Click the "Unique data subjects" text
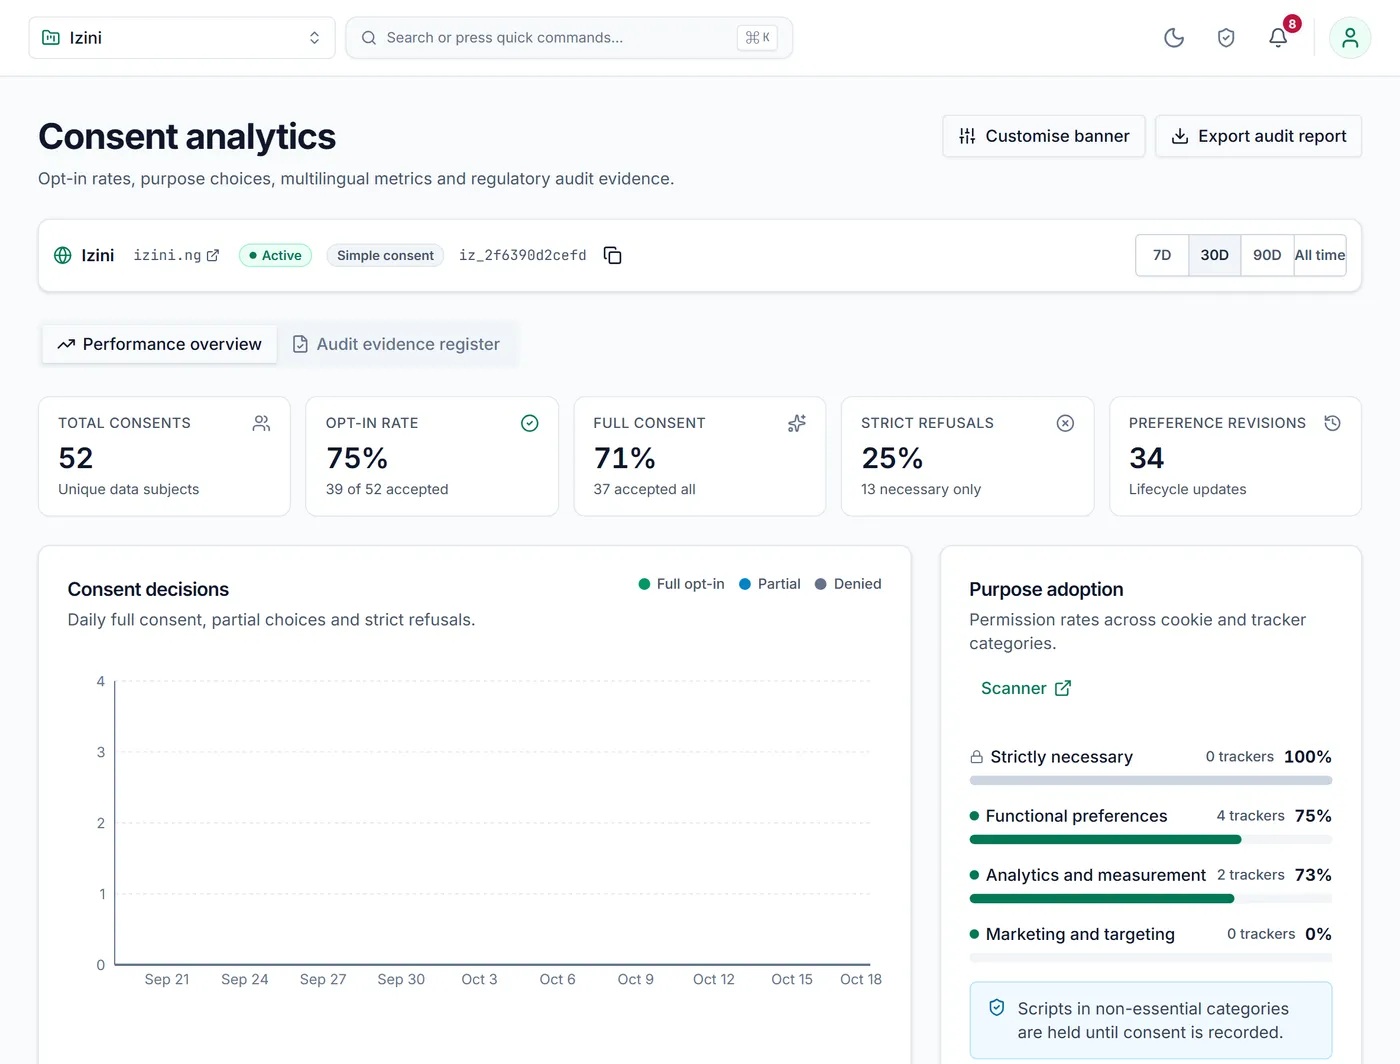Image resolution: width=1400 pixels, height=1064 pixels. tap(129, 489)
